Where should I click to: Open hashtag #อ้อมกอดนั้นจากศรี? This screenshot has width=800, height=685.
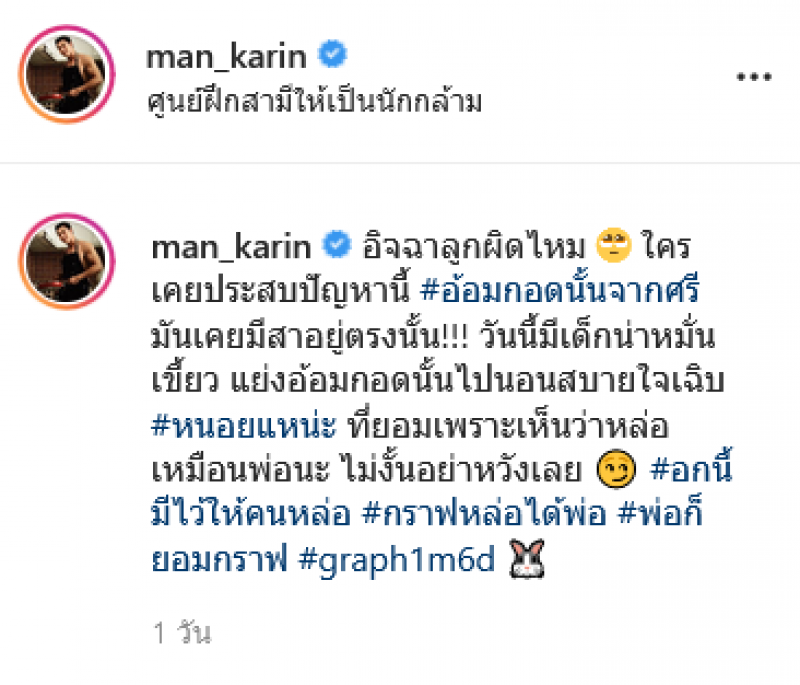point(560,288)
